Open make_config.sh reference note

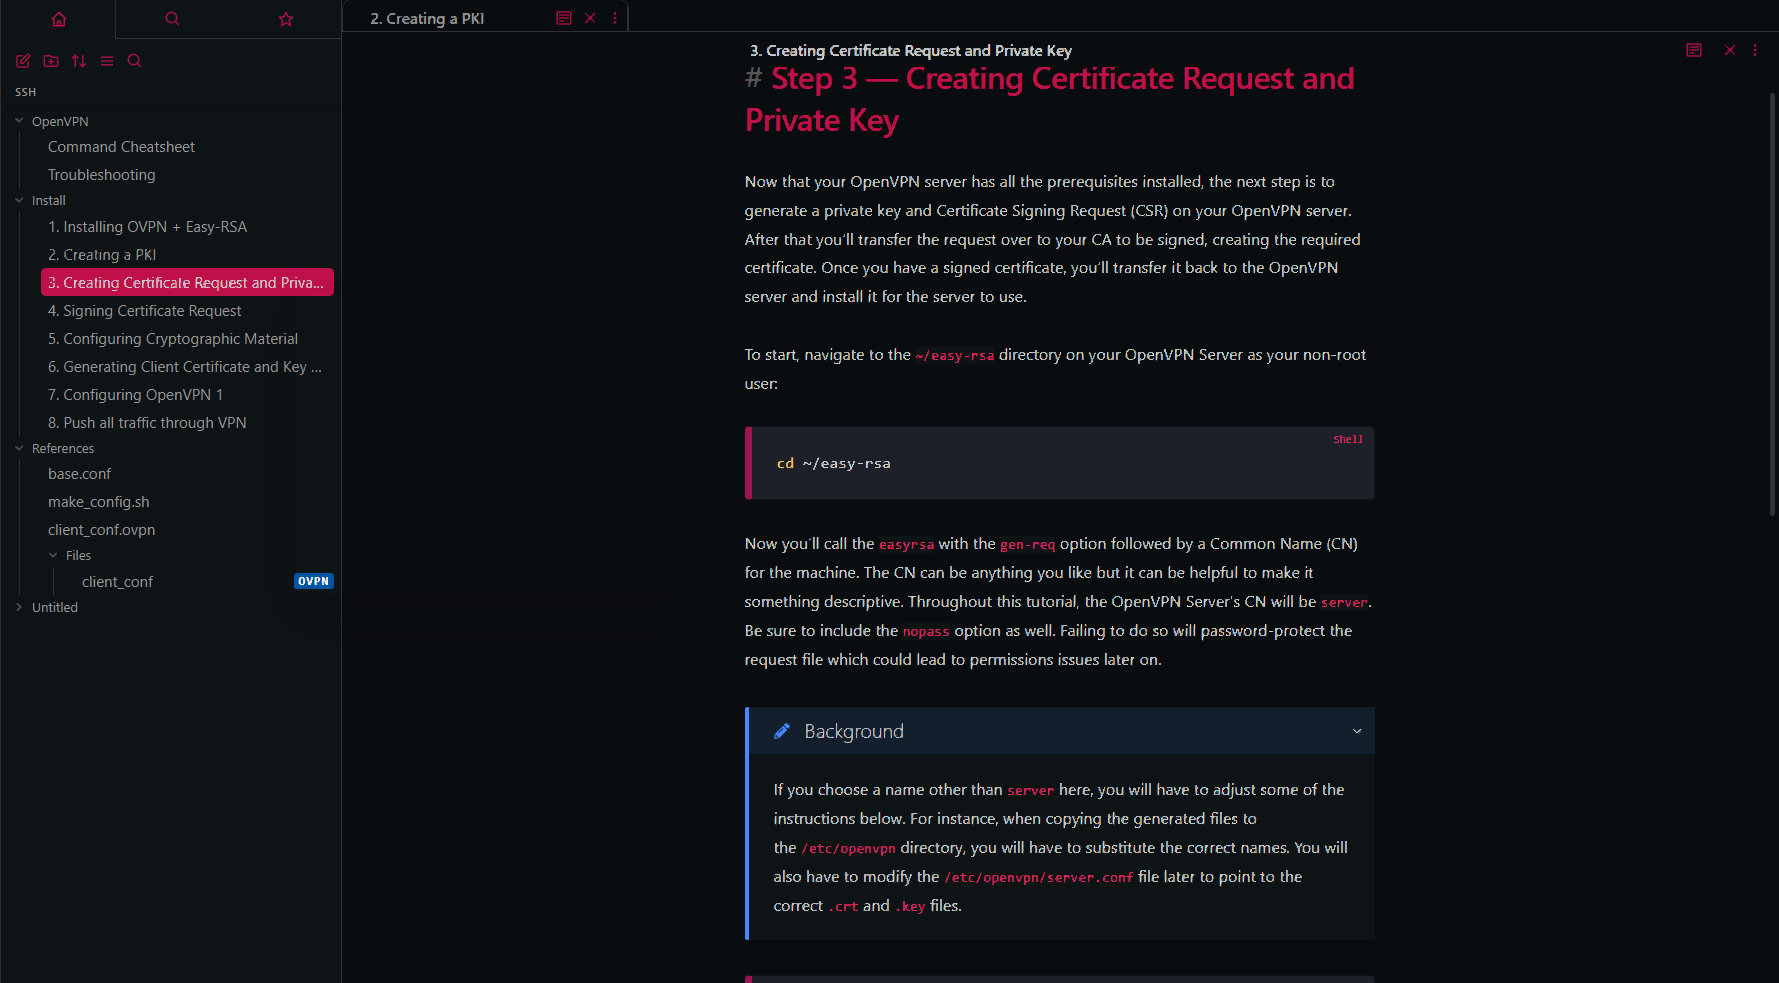tap(99, 502)
